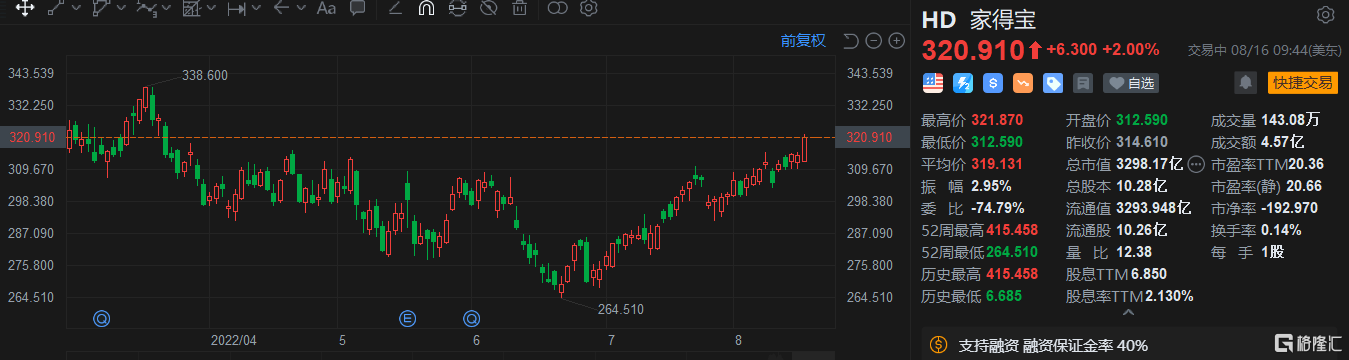Click the US flag market icon
The image size is (1349, 360).
click(x=933, y=82)
